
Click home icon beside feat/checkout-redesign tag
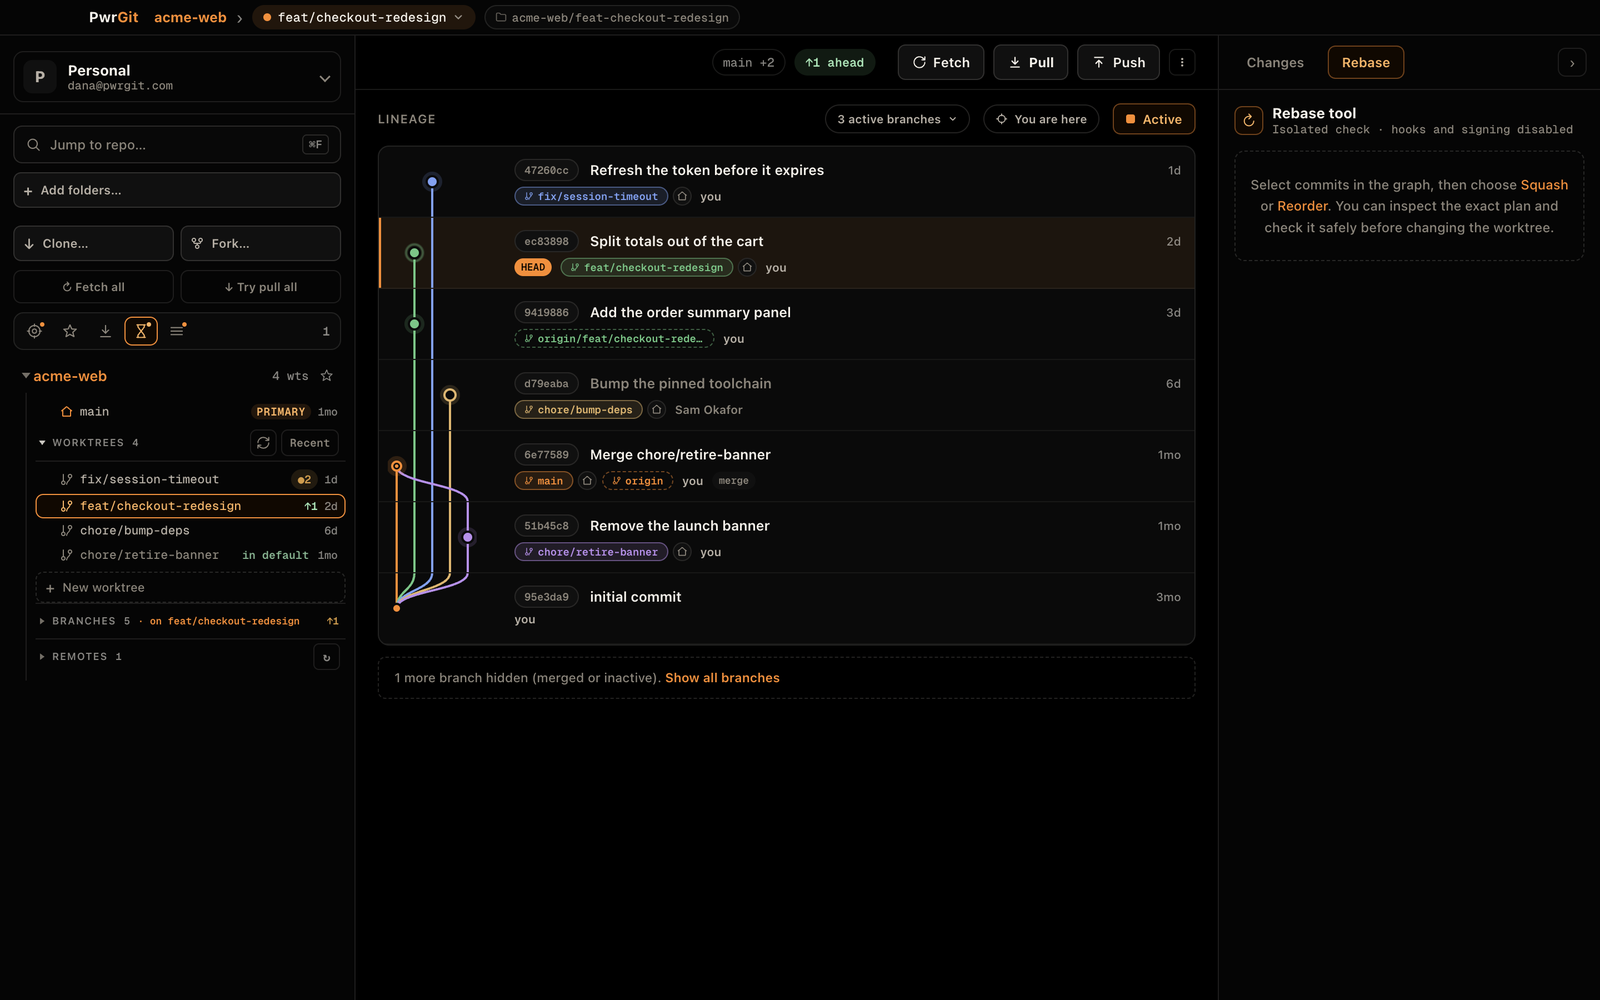[747, 267]
